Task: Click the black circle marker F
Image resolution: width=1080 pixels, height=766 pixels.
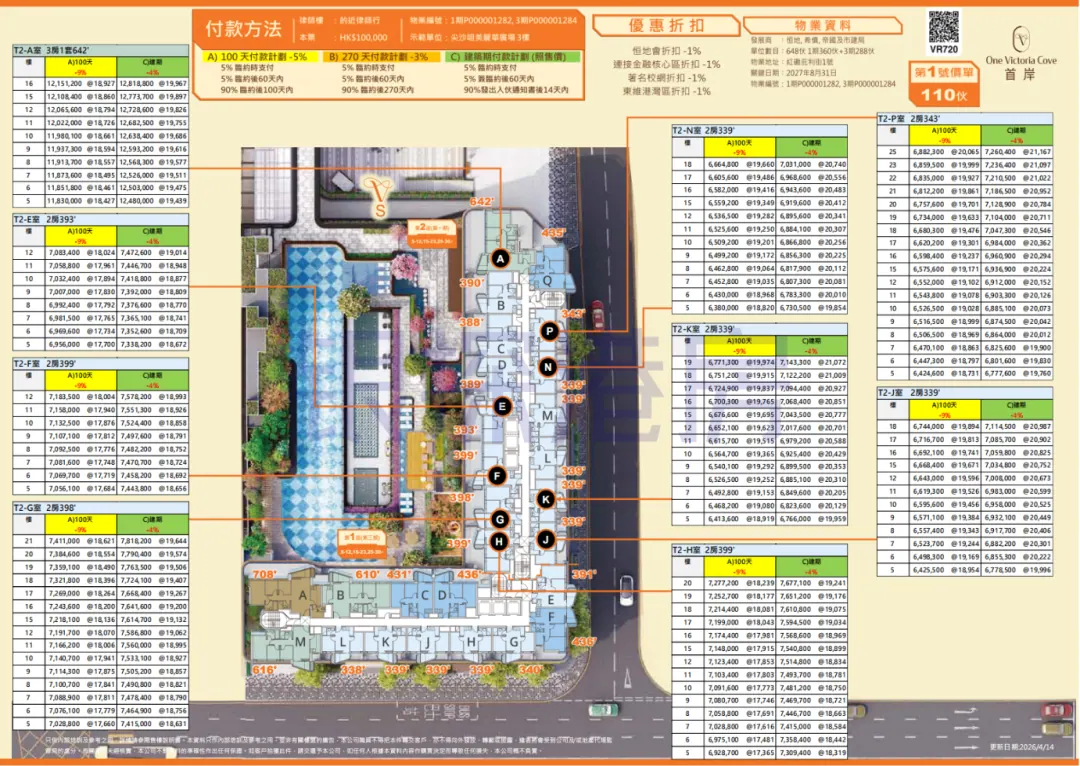Action: pos(497,475)
